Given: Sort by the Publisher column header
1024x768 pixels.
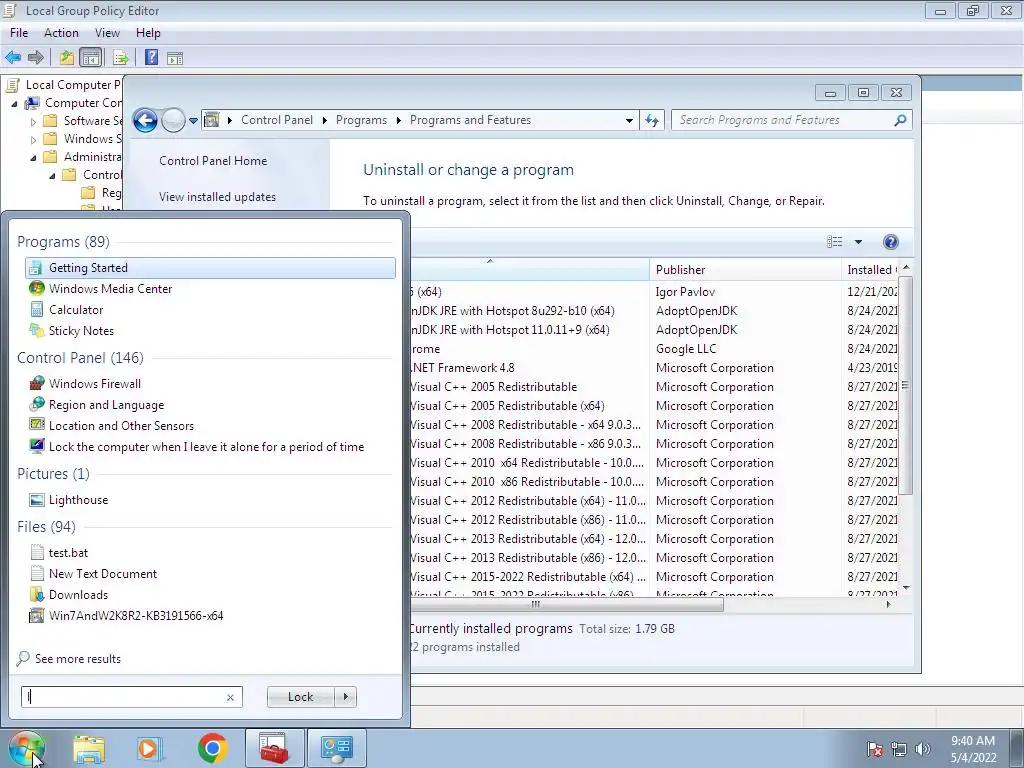Looking at the screenshot, I should tap(744, 270).
